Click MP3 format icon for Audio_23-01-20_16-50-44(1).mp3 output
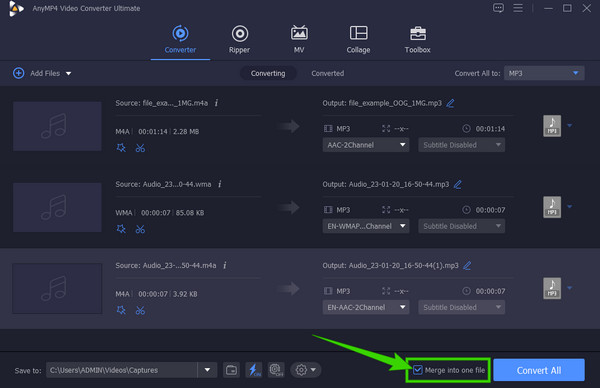This screenshot has height=388, width=600. [x=552, y=288]
